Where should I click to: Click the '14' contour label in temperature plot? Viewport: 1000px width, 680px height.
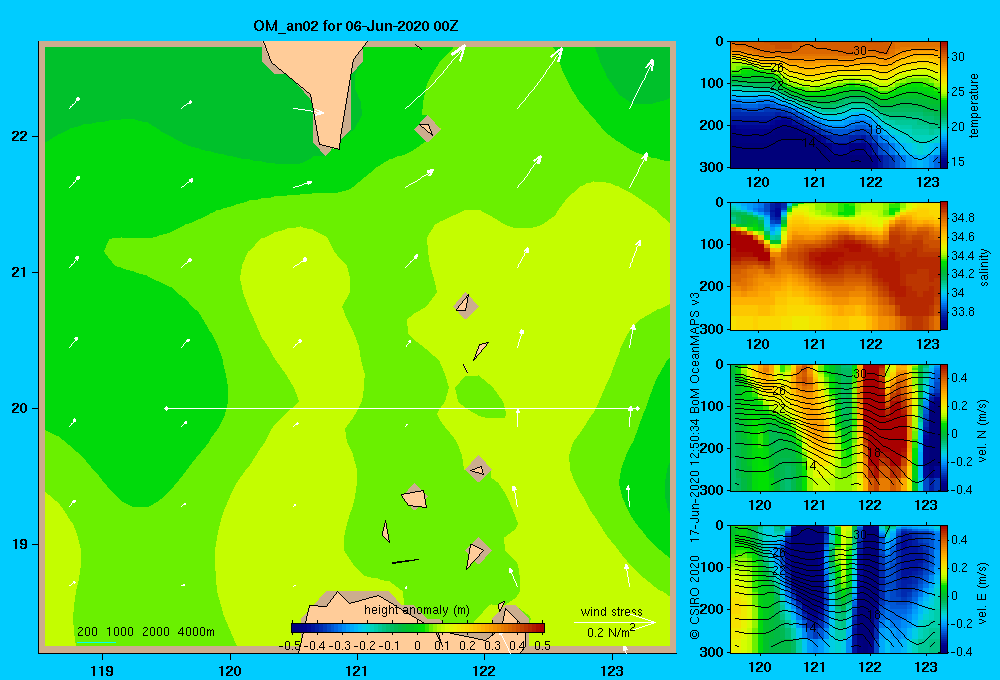[809, 142]
